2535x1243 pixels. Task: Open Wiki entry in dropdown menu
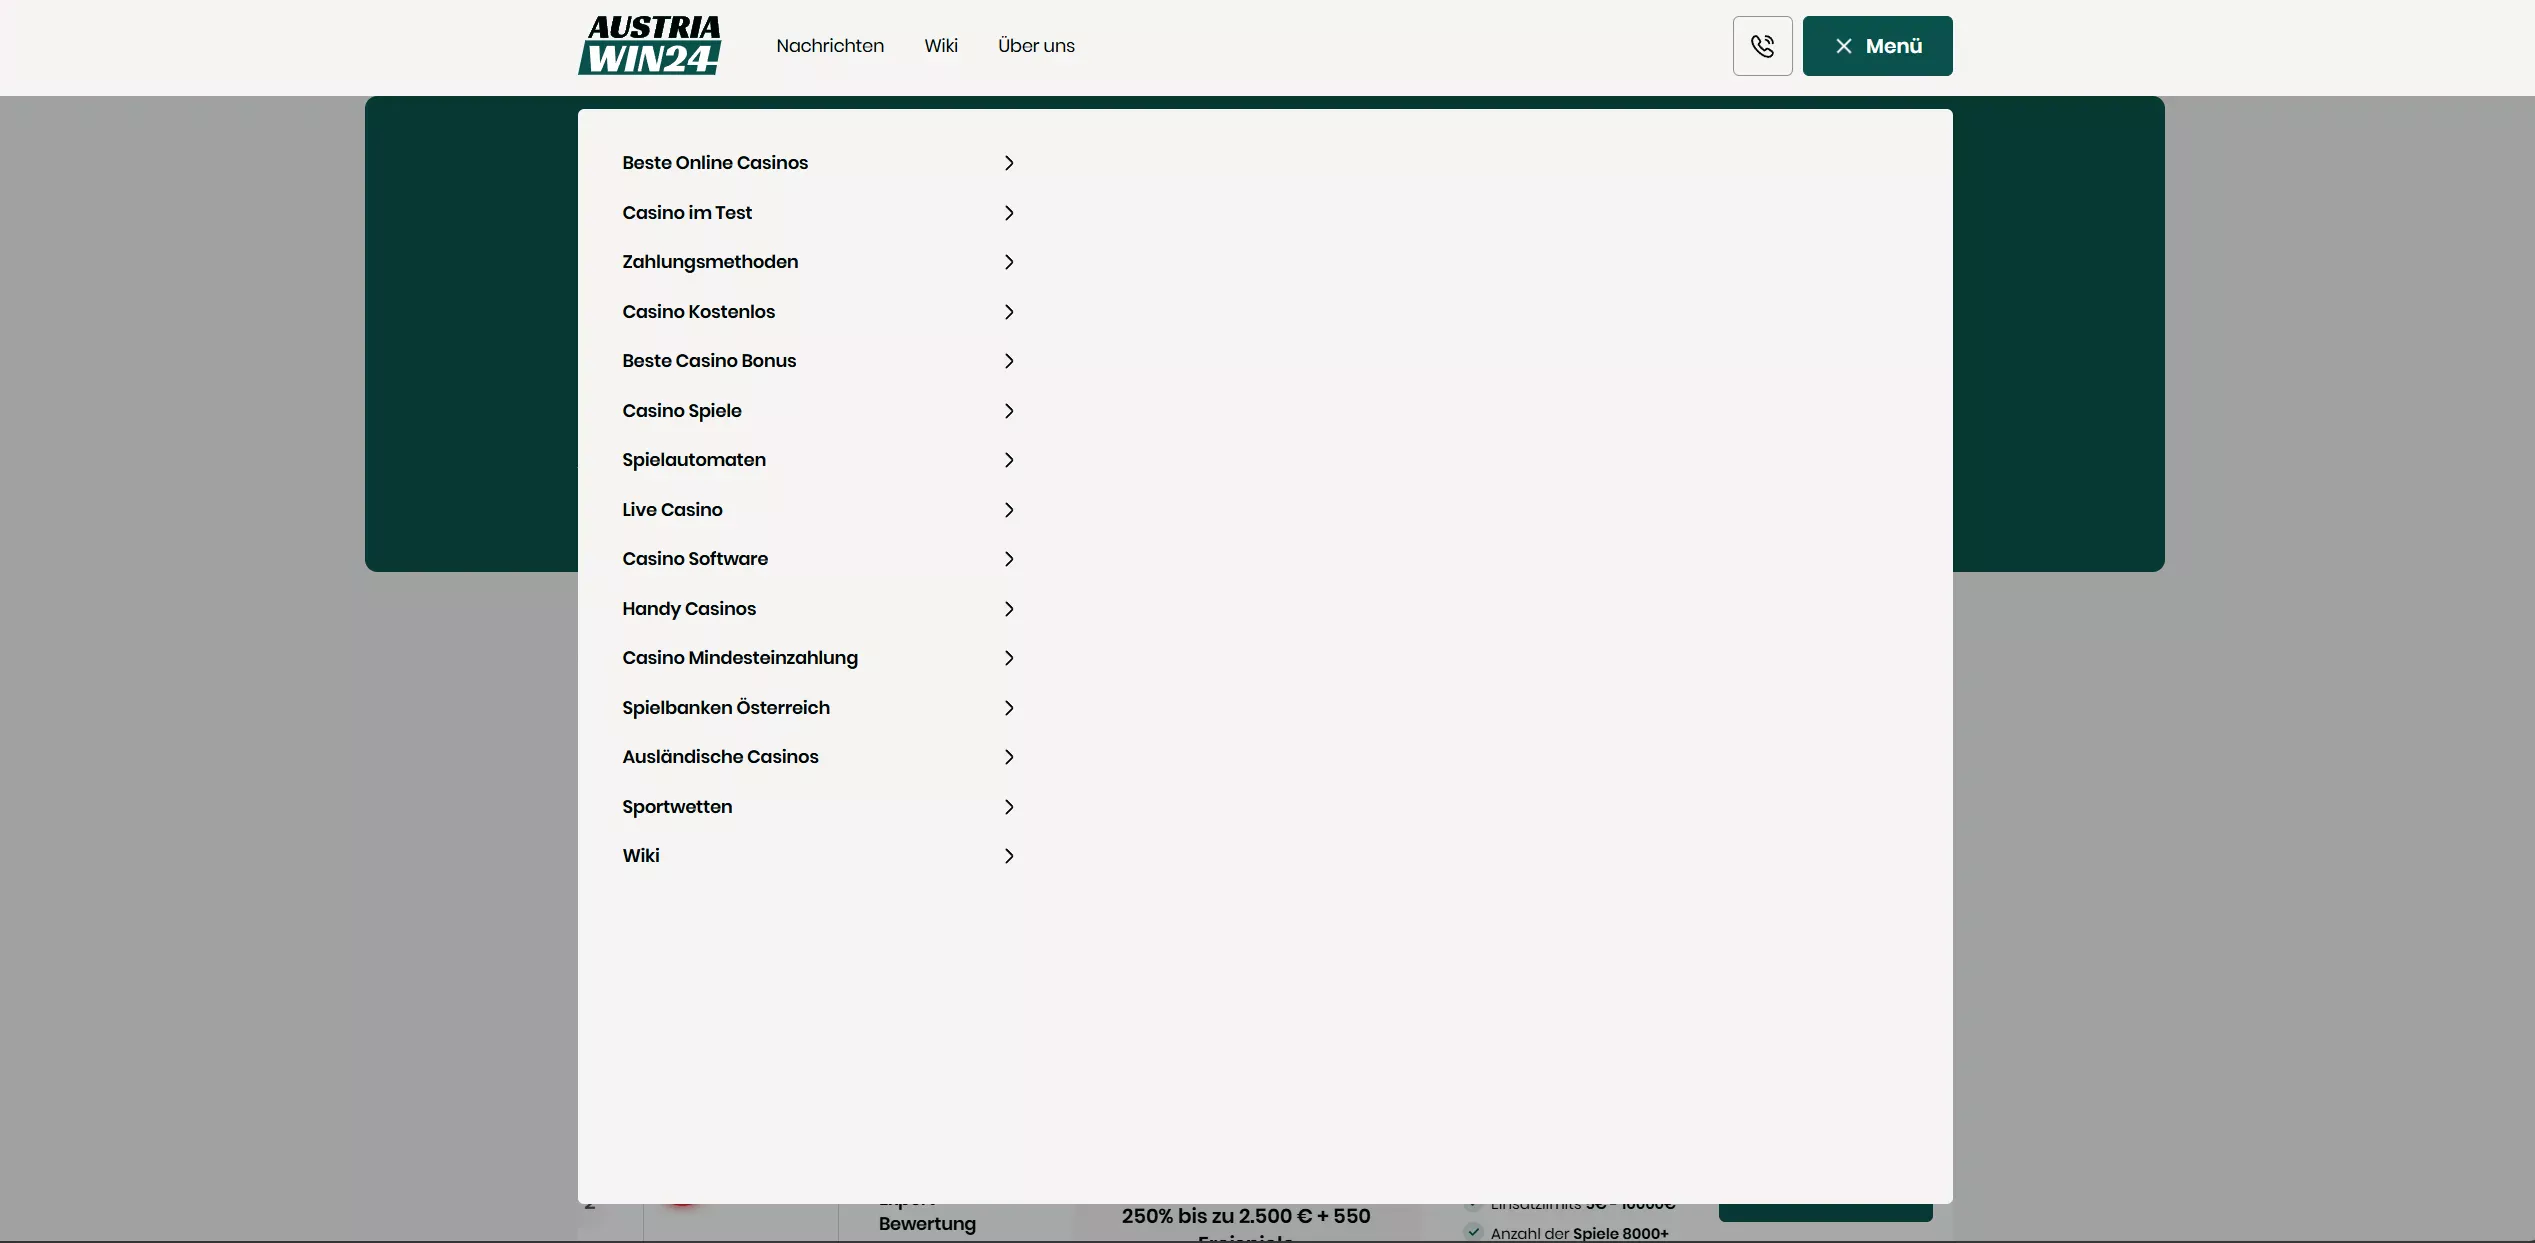641,856
